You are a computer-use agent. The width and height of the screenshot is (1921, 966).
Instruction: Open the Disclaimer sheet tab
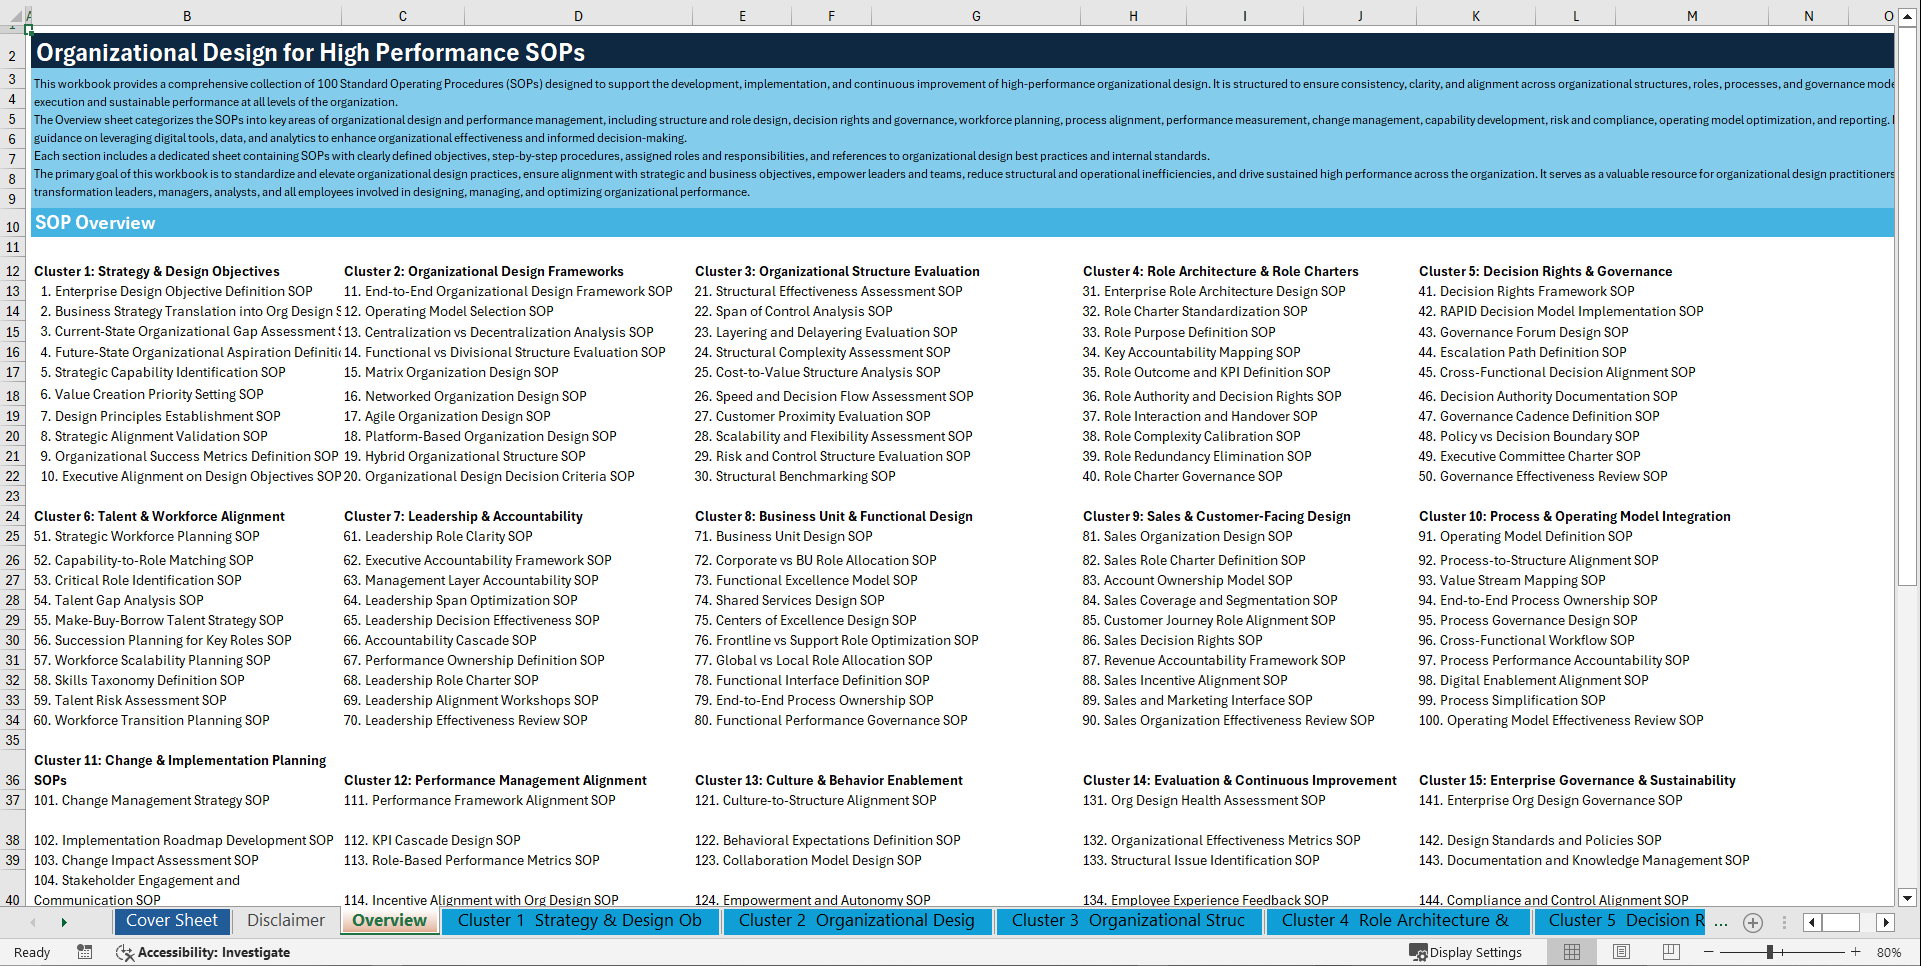[284, 921]
